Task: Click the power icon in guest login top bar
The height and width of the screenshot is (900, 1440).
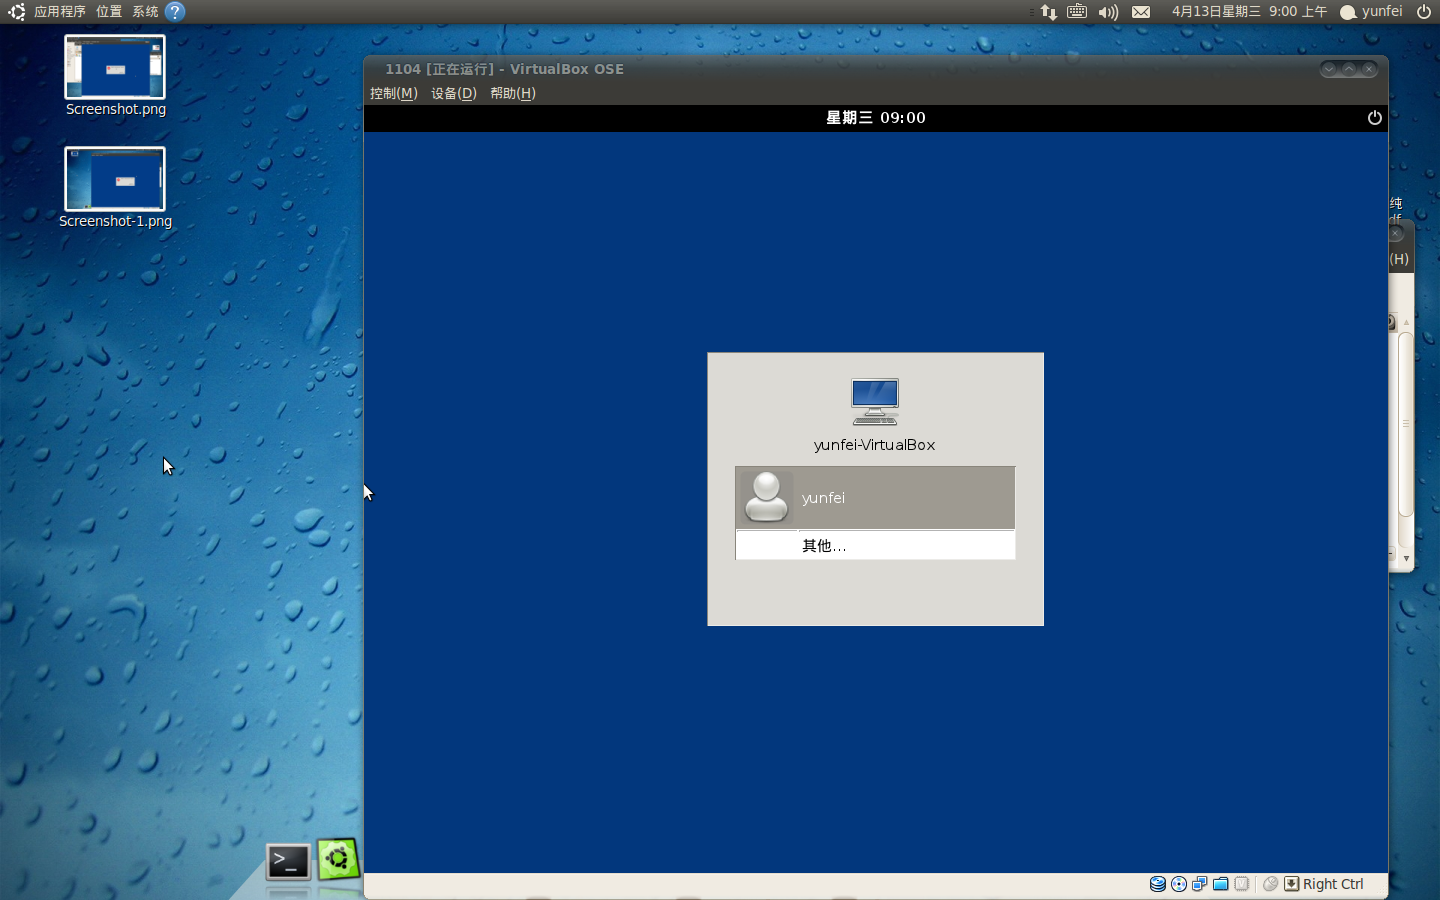Action: (x=1375, y=118)
